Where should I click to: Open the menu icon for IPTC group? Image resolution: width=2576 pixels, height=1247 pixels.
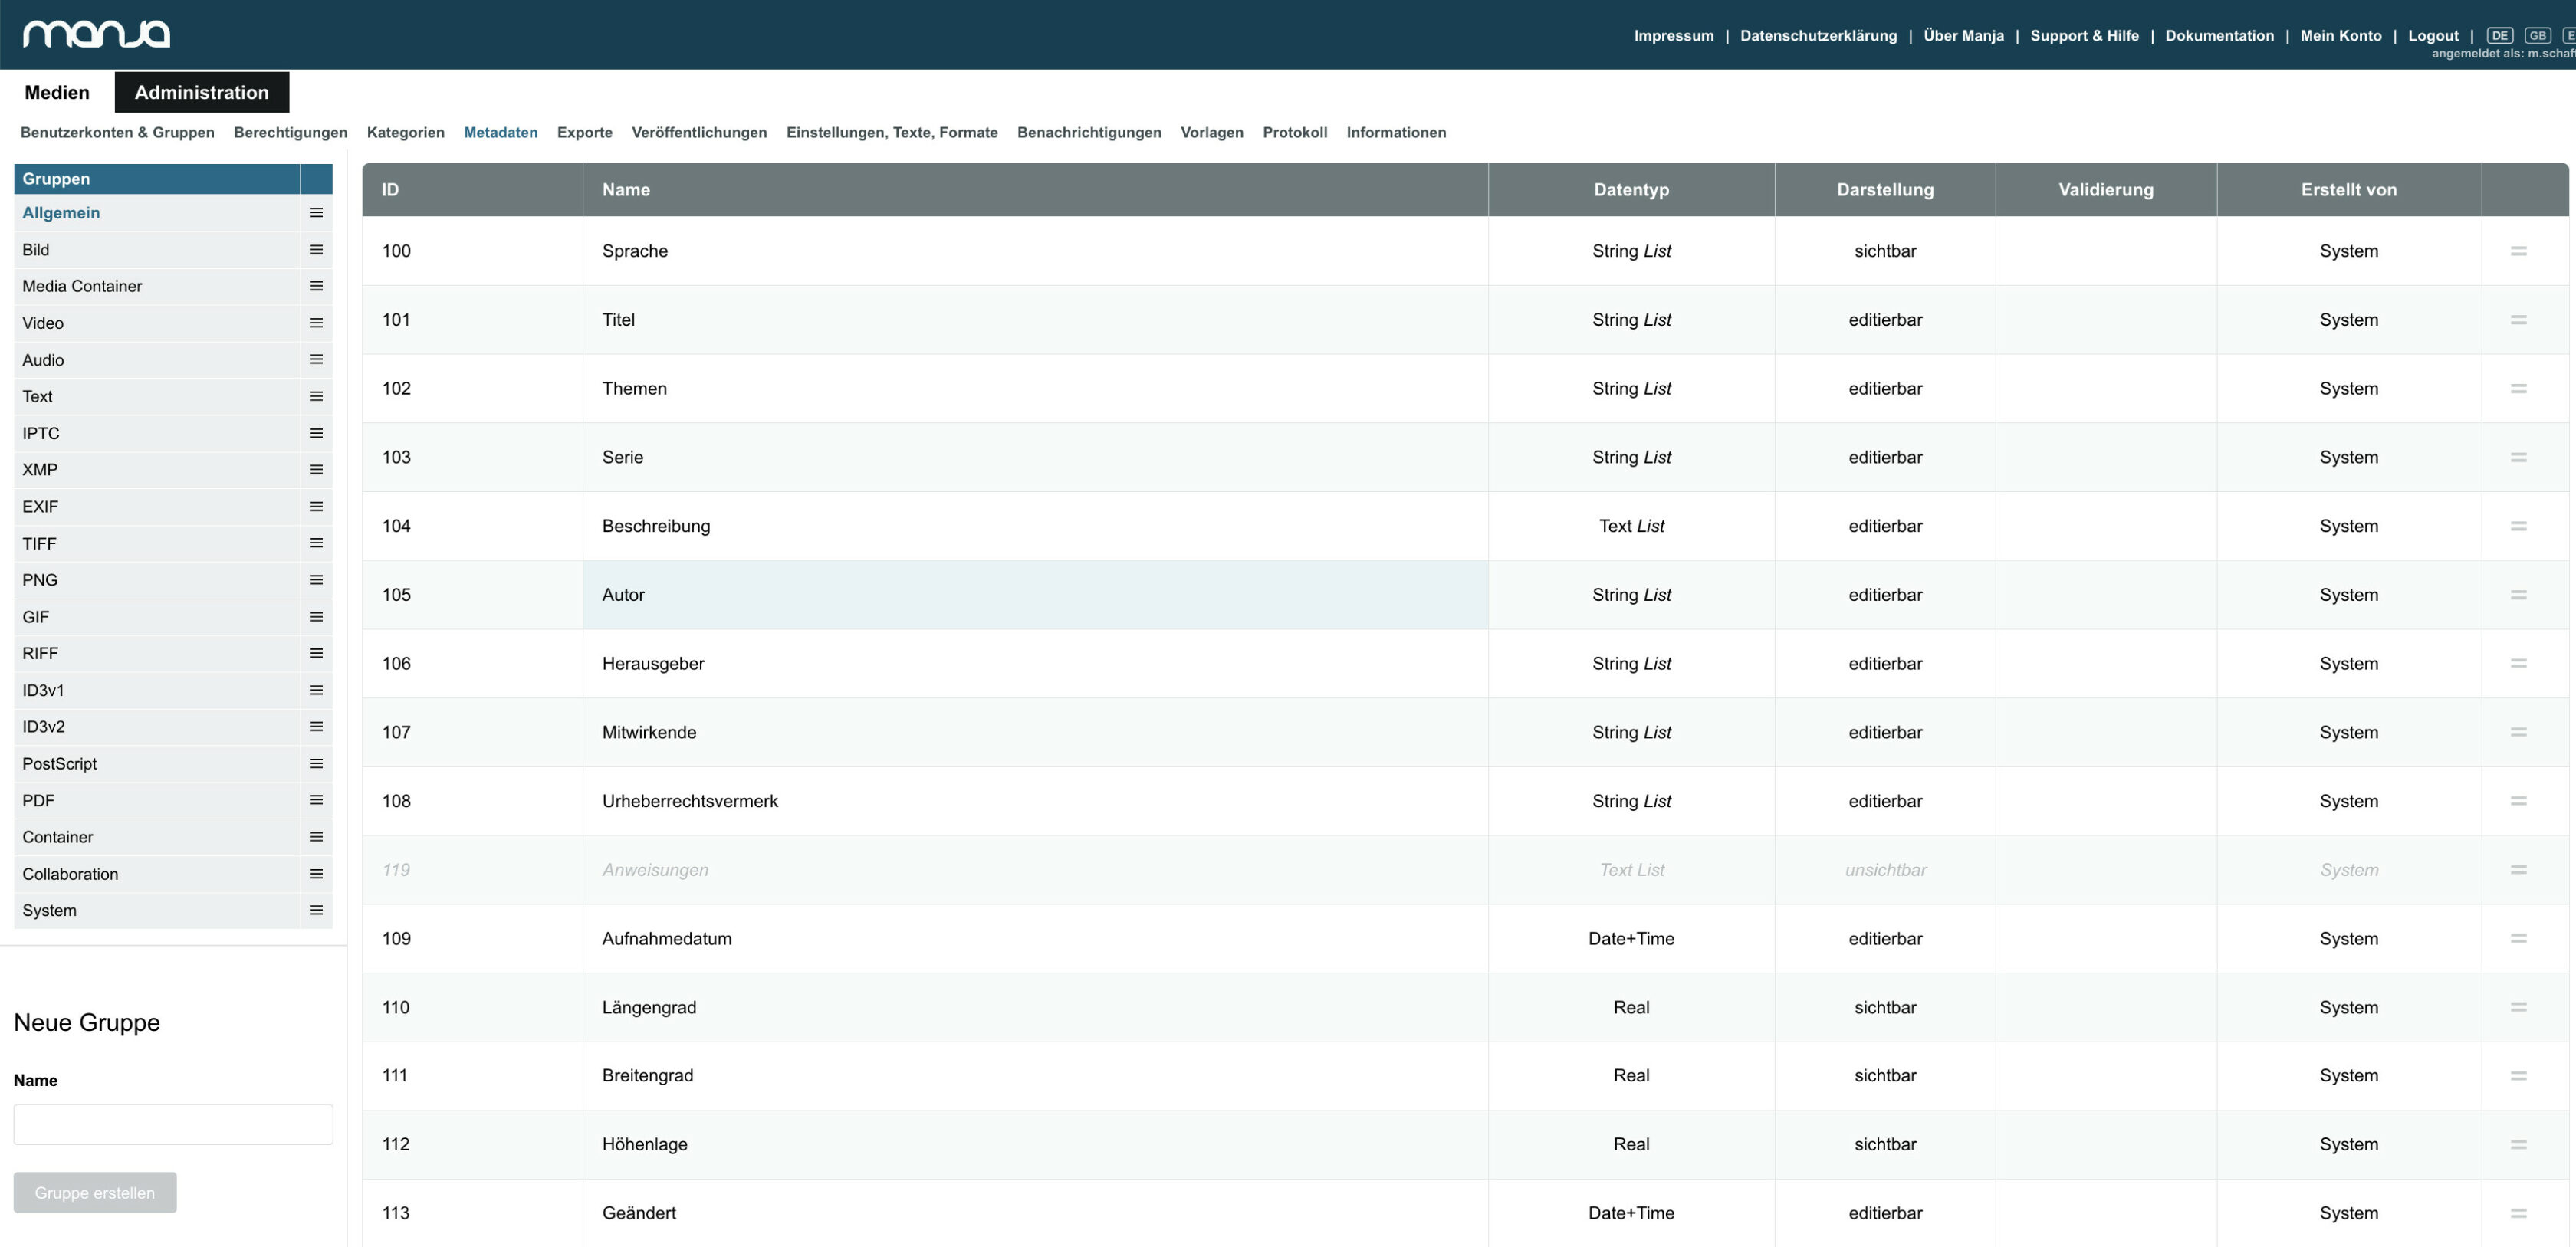click(316, 433)
